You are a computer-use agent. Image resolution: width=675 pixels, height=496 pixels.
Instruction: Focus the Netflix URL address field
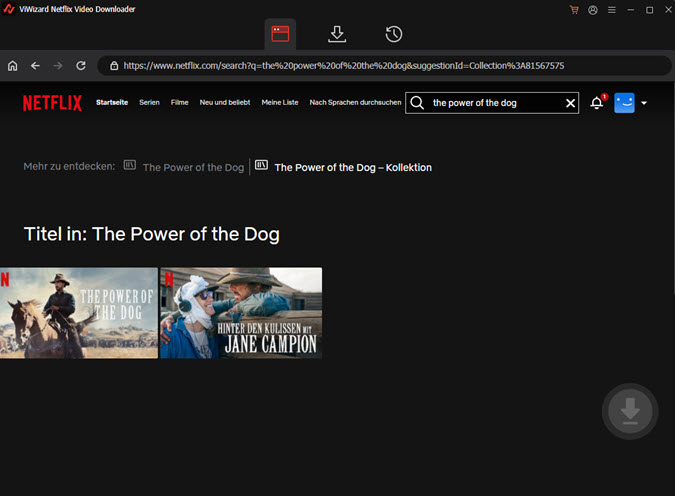384,65
